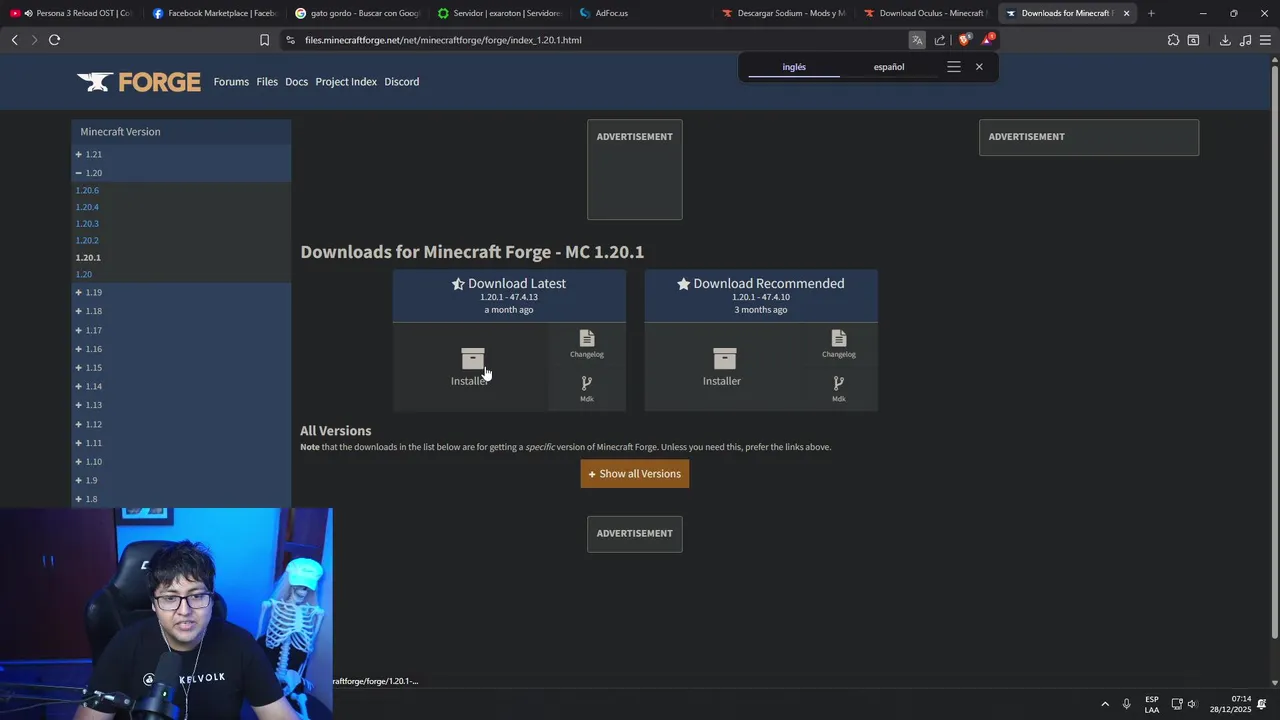
Task: Click the search-tabs icon next to extensions
Action: click(x=1193, y=40)
